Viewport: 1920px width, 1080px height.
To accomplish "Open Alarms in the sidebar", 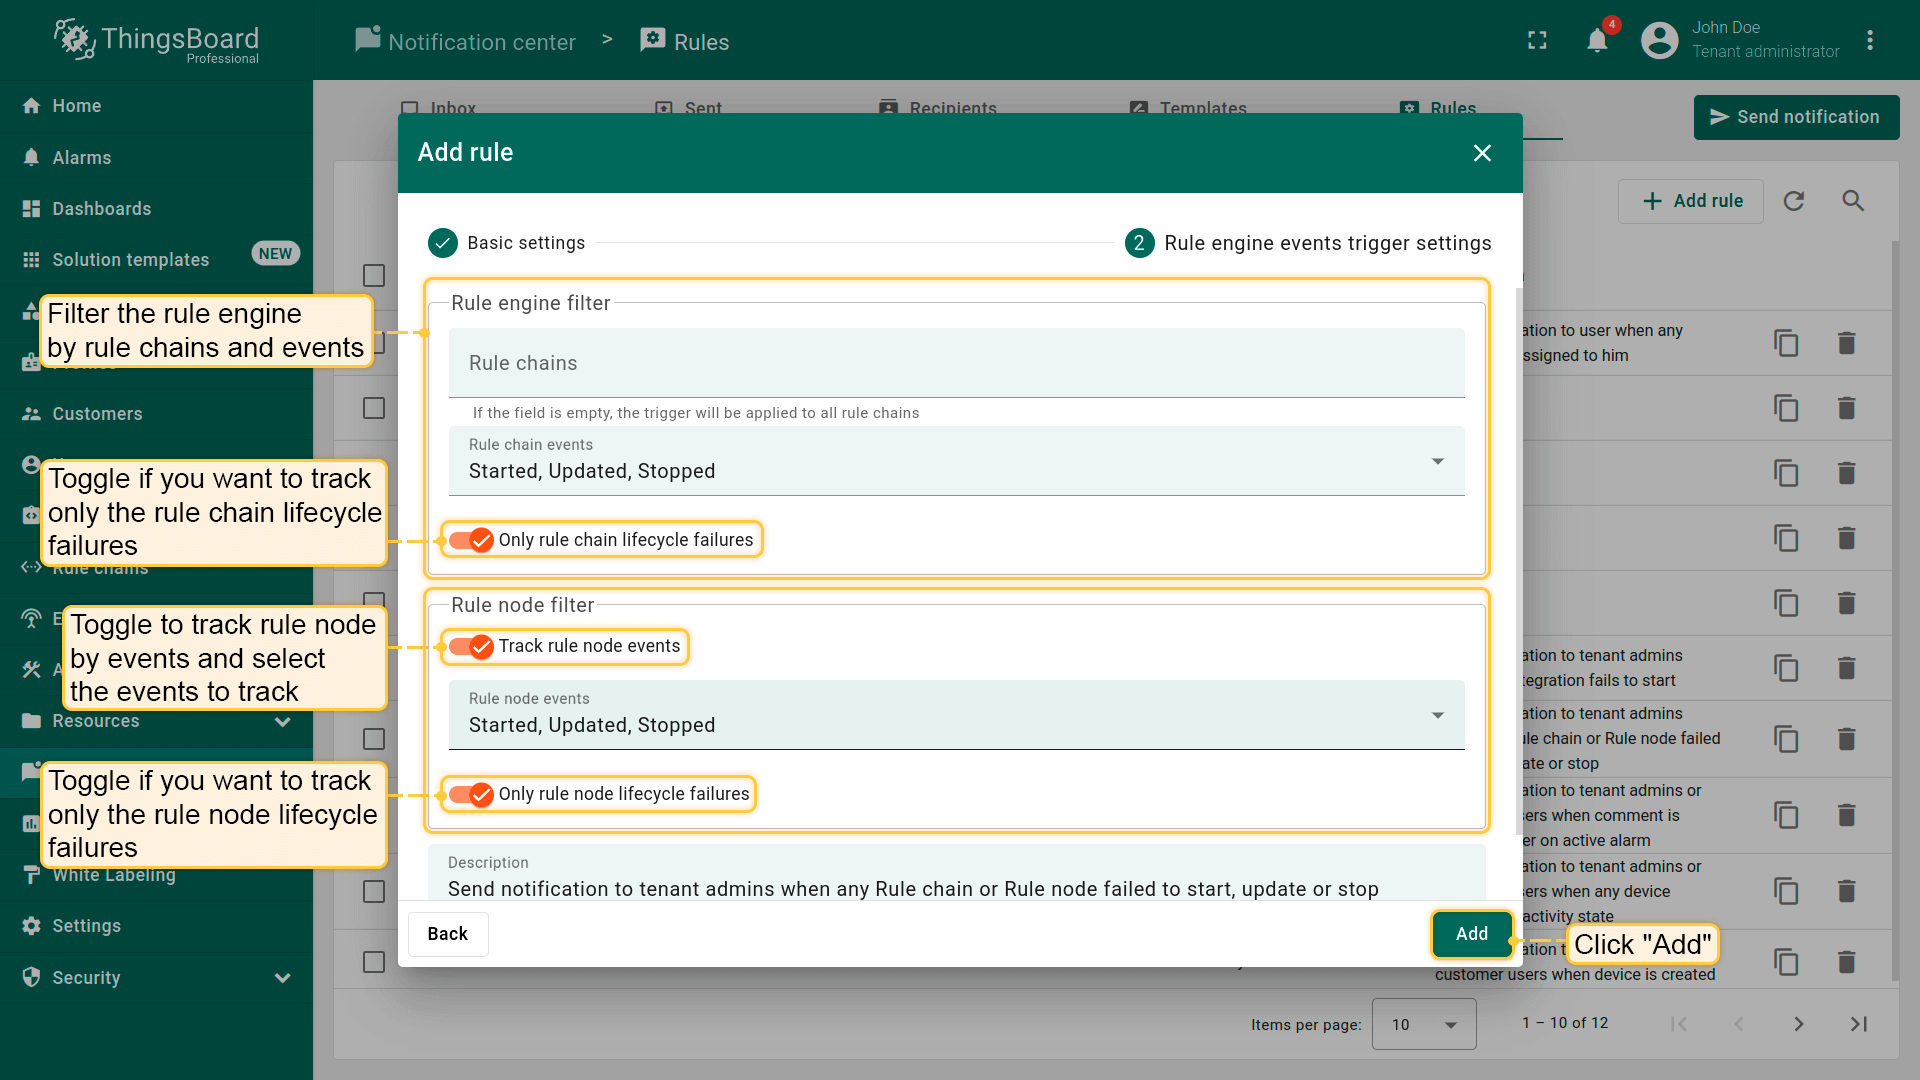I will point(82,158).
